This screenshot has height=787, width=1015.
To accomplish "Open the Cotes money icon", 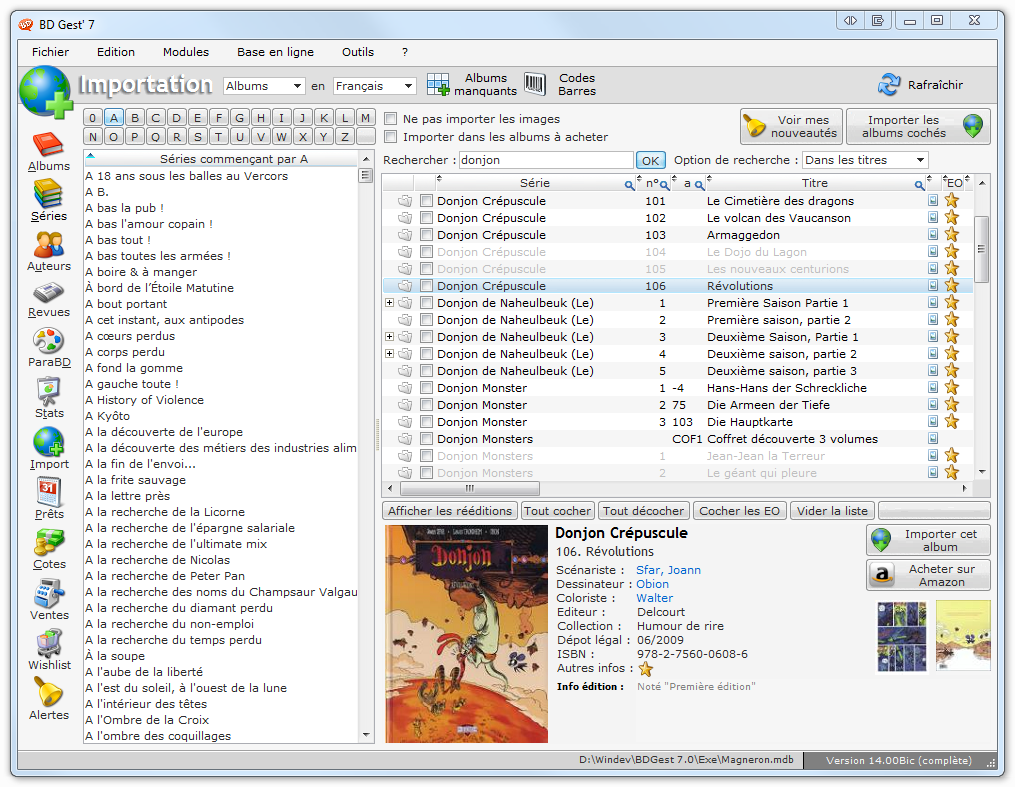I will pos(49,542).
